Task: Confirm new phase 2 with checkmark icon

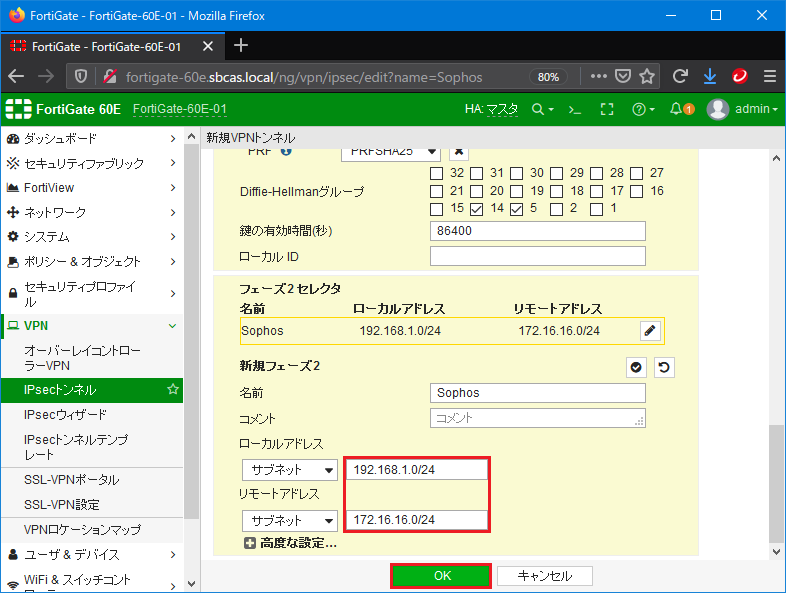Action: (x=636, y=367)
